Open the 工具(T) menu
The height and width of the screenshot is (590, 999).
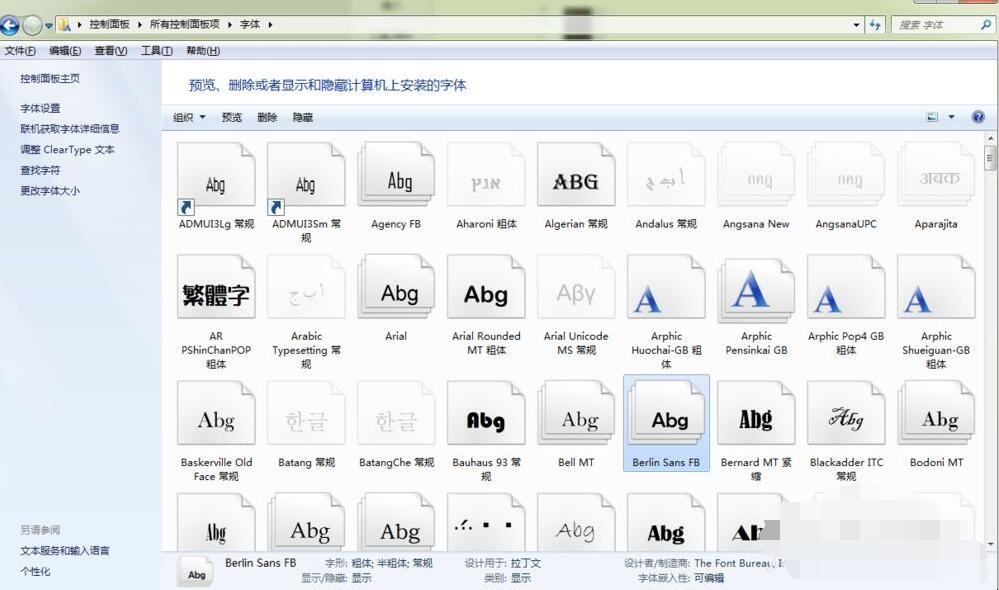157,51
